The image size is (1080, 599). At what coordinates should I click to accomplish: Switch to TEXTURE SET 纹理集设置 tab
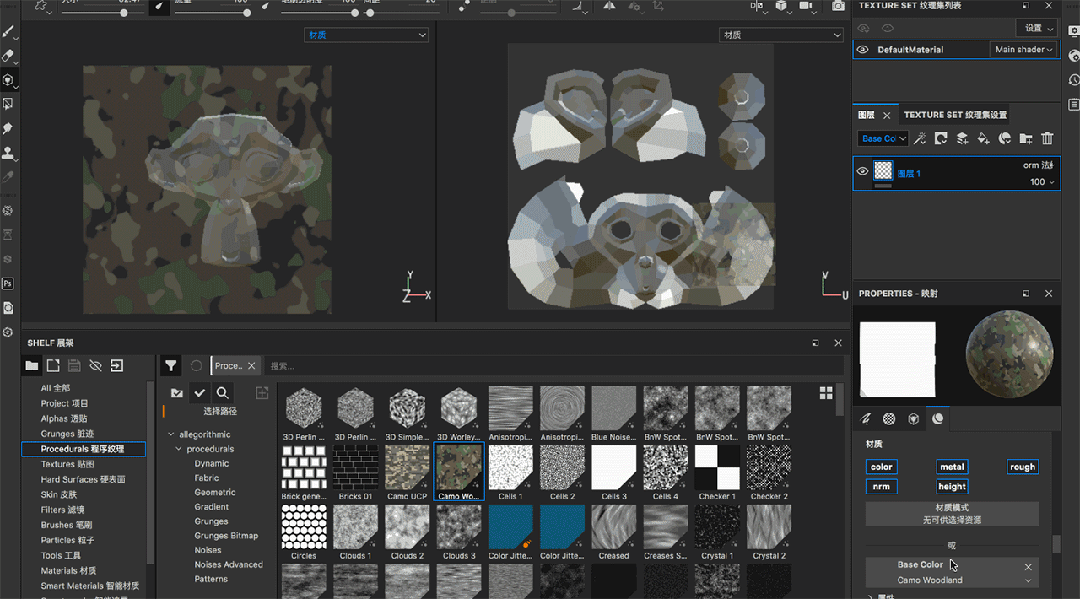955,115
